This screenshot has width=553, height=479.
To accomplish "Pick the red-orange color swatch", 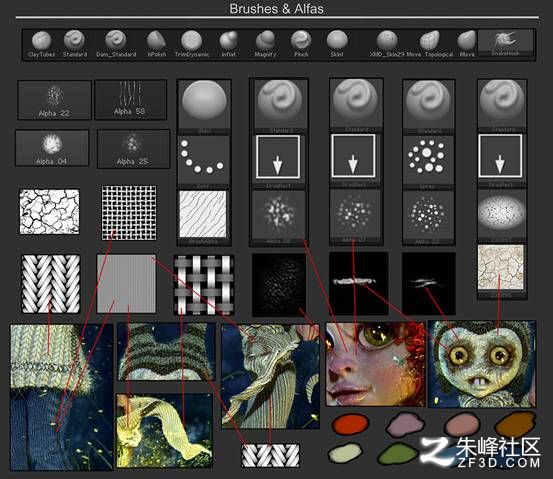I will (x=350, y=424).
